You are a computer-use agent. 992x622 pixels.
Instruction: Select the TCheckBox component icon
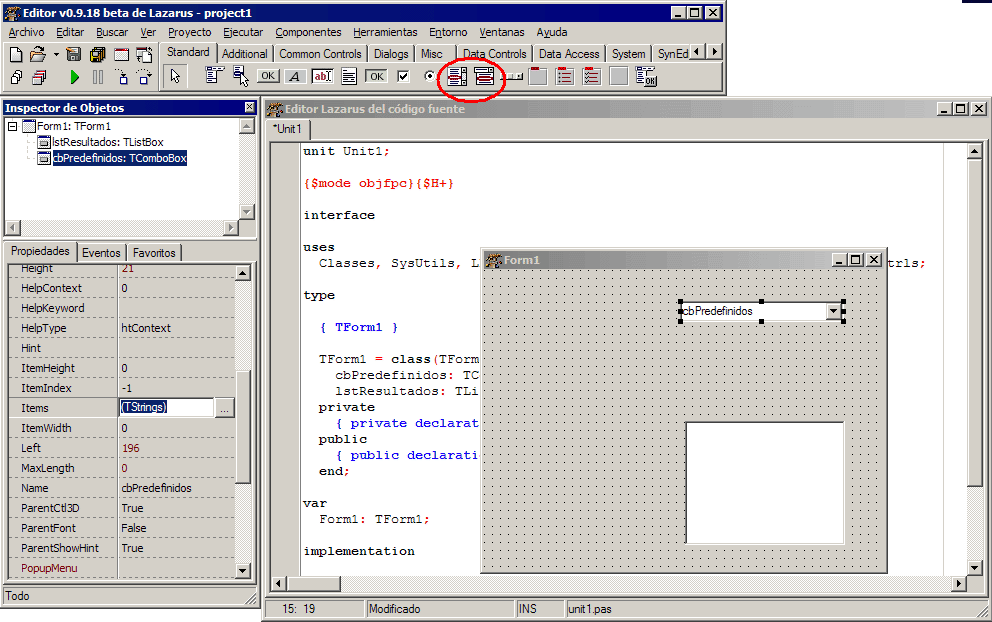(403, 76)
